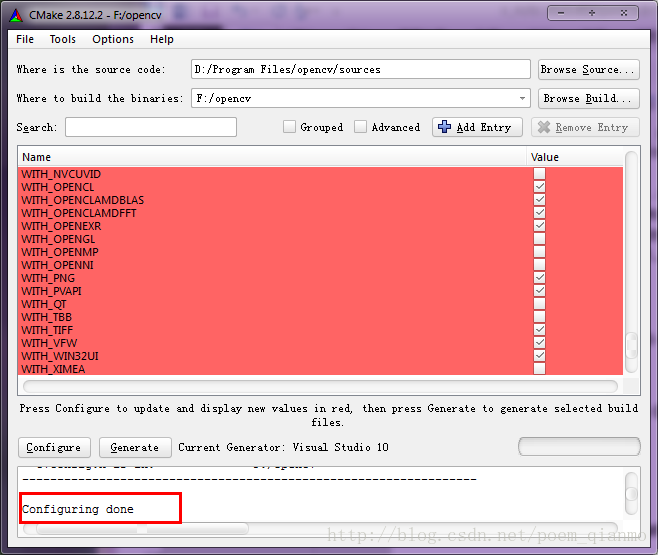Select the WITH_OPENCLAMDBLAS entry name

click(83, 200)
